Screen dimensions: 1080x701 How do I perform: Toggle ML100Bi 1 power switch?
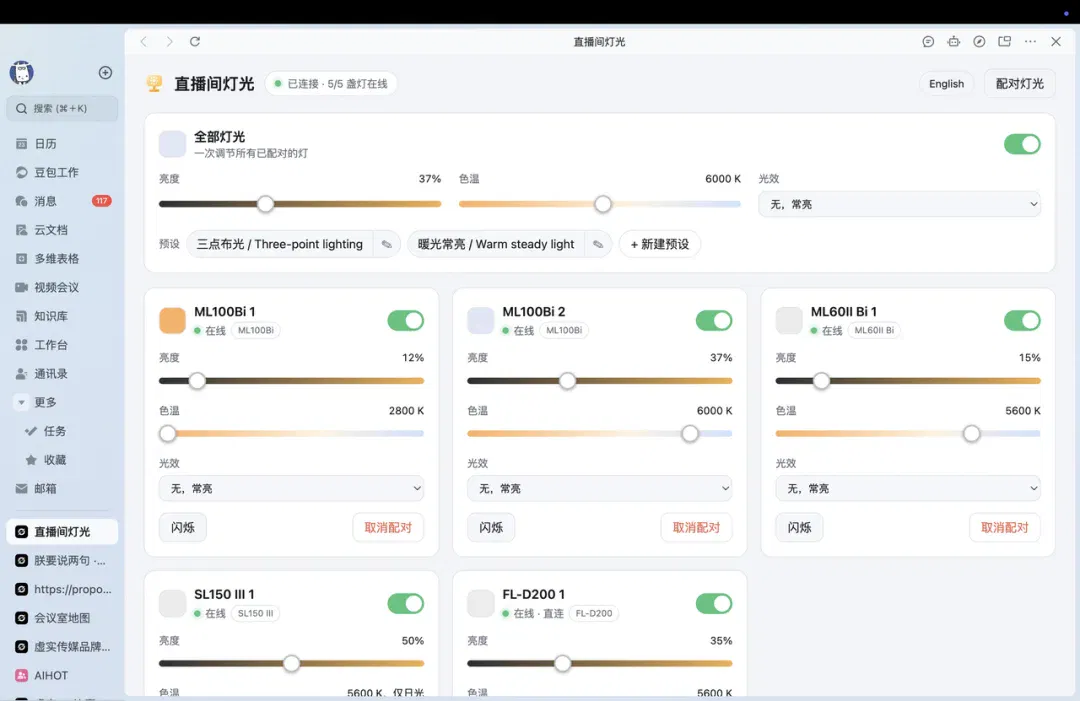point(405,320)
